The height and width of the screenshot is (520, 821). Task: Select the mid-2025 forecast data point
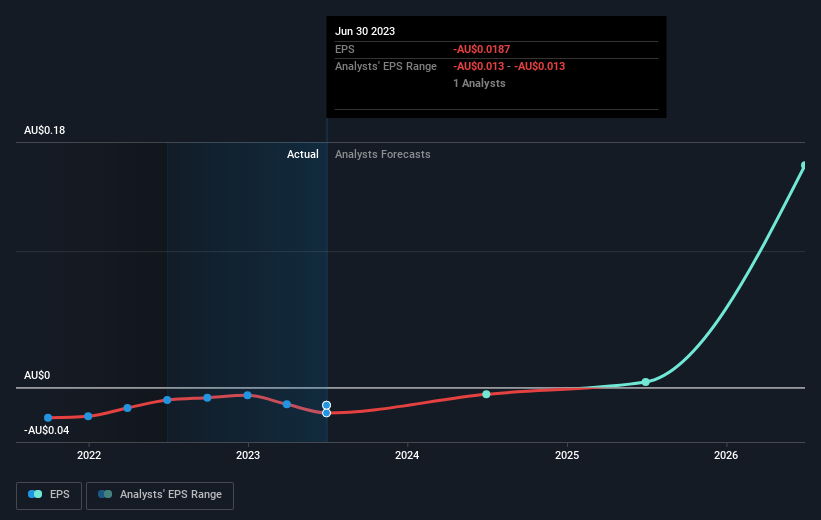(646, 382)
